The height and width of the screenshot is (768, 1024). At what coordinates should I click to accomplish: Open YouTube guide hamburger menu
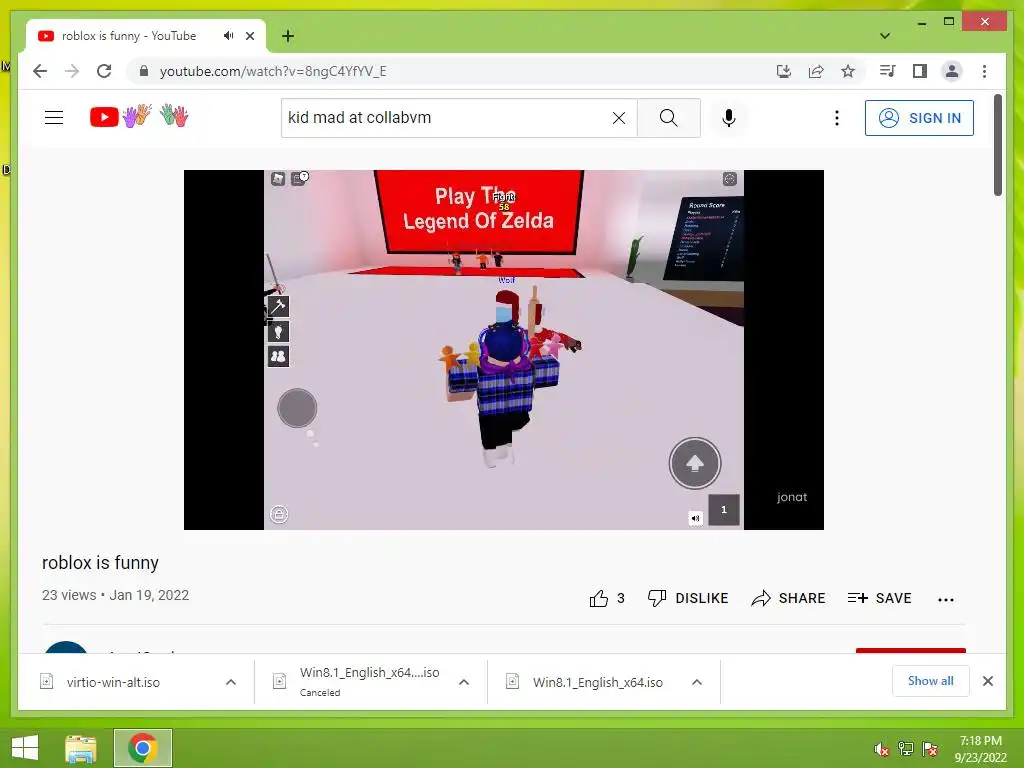pyautogui.click(x=54, y=118)
